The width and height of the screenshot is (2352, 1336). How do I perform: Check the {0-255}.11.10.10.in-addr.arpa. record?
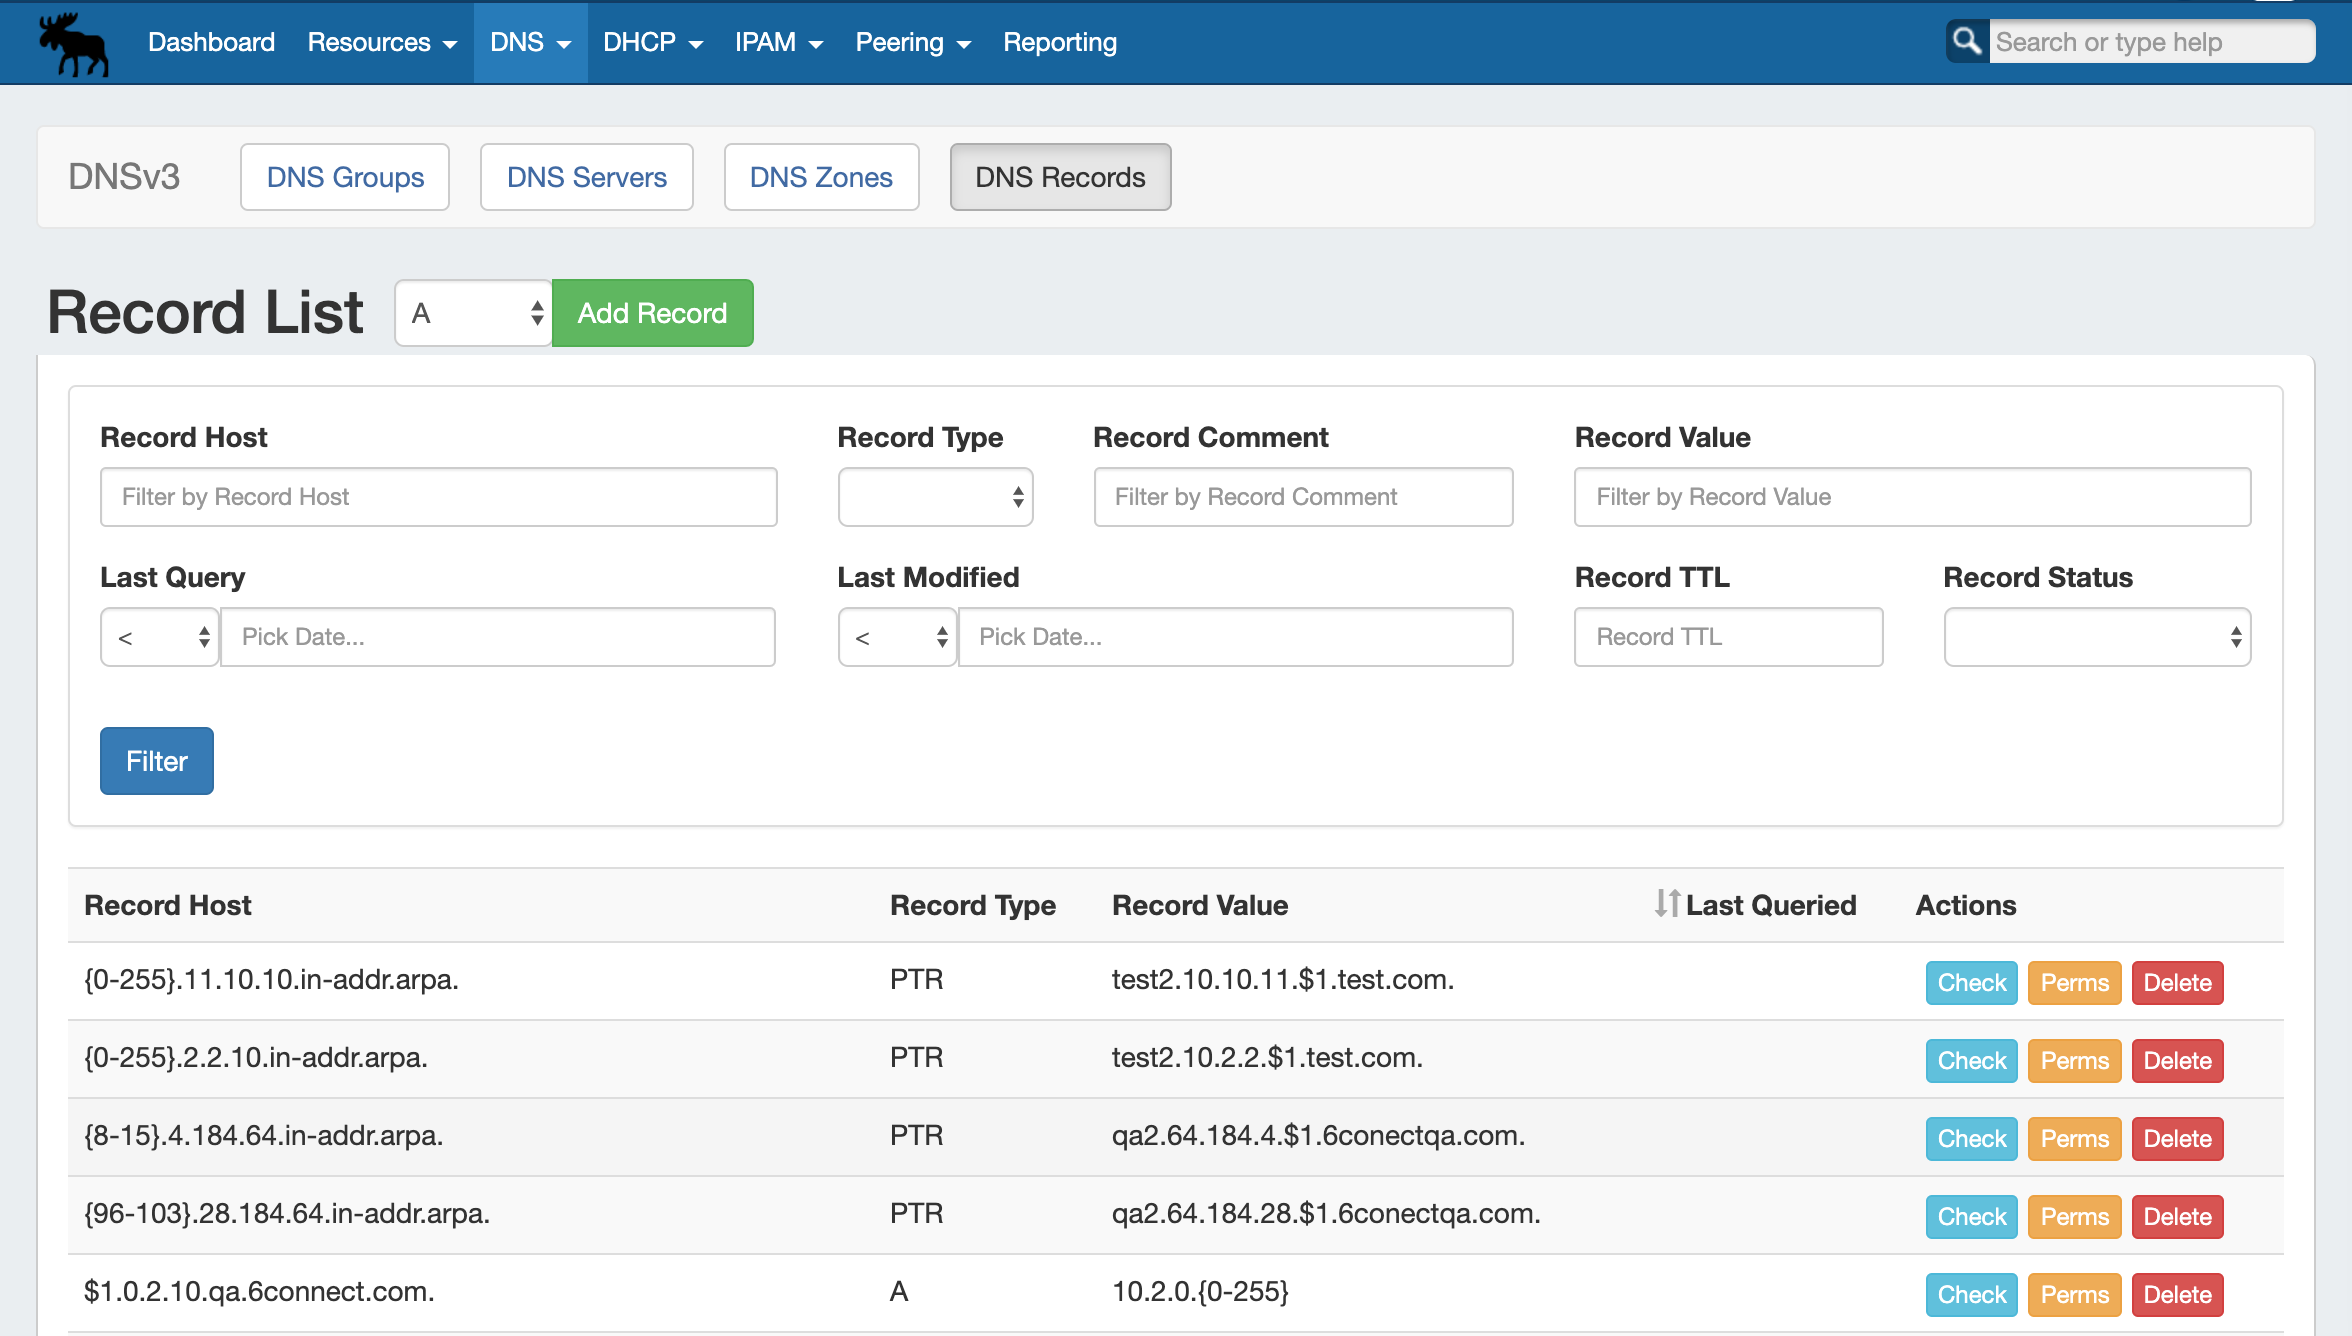tap(1971, 983)
